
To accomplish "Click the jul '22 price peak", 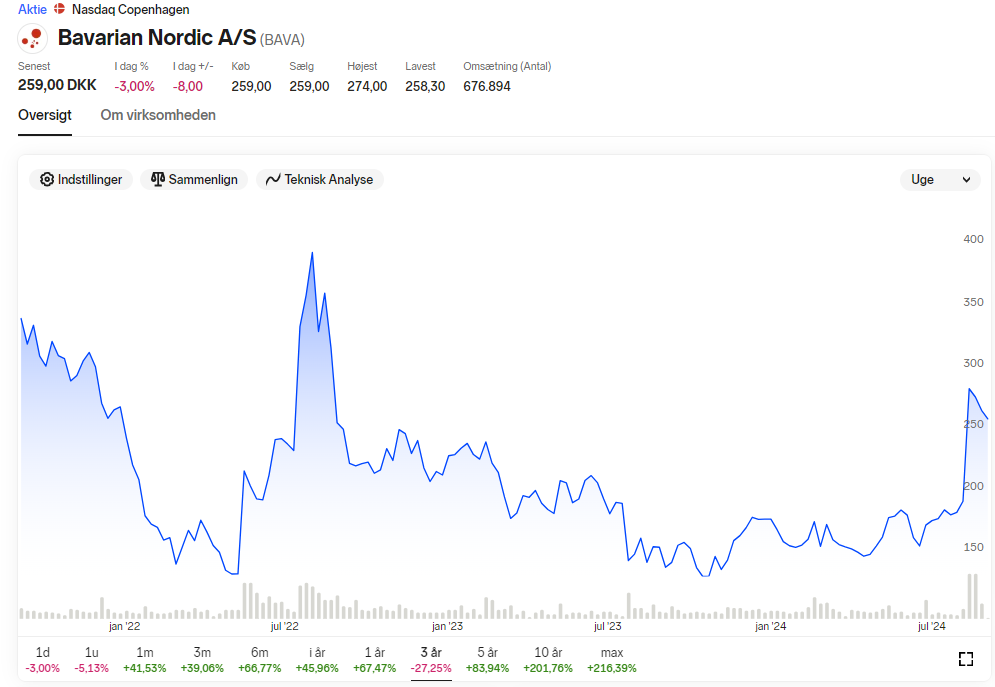I will 312,253.
